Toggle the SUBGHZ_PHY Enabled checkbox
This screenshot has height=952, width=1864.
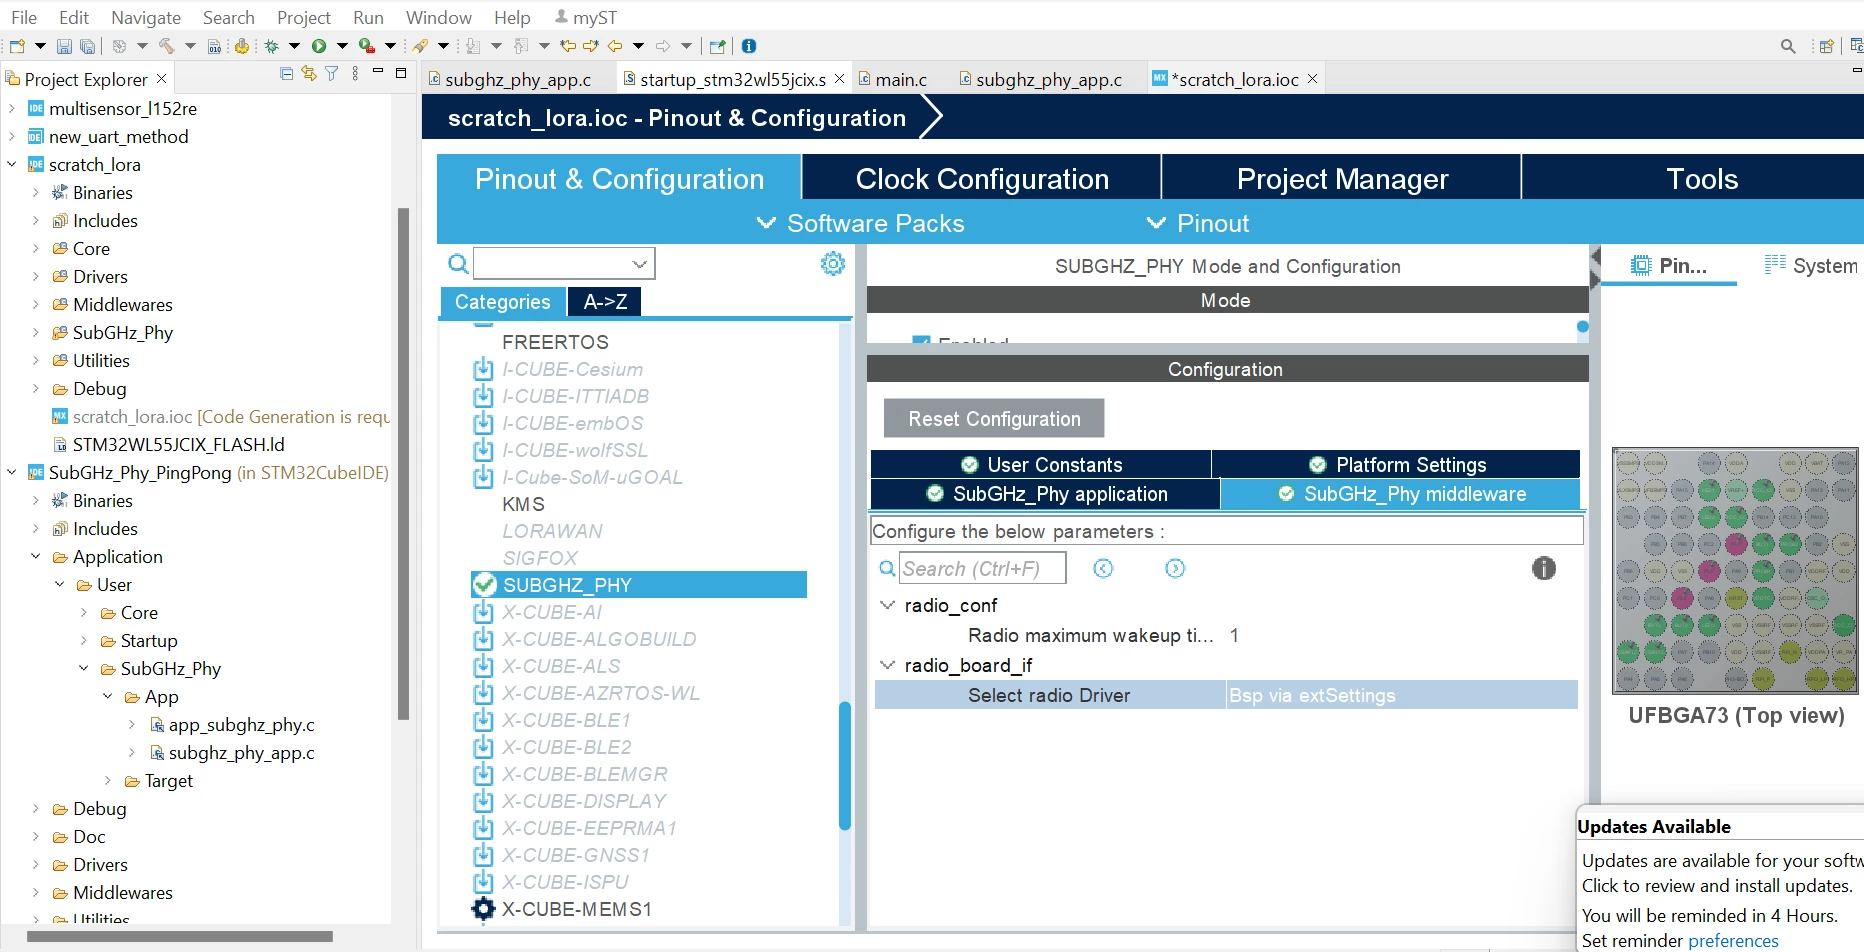pyautogui.click(x=921, y=341)
